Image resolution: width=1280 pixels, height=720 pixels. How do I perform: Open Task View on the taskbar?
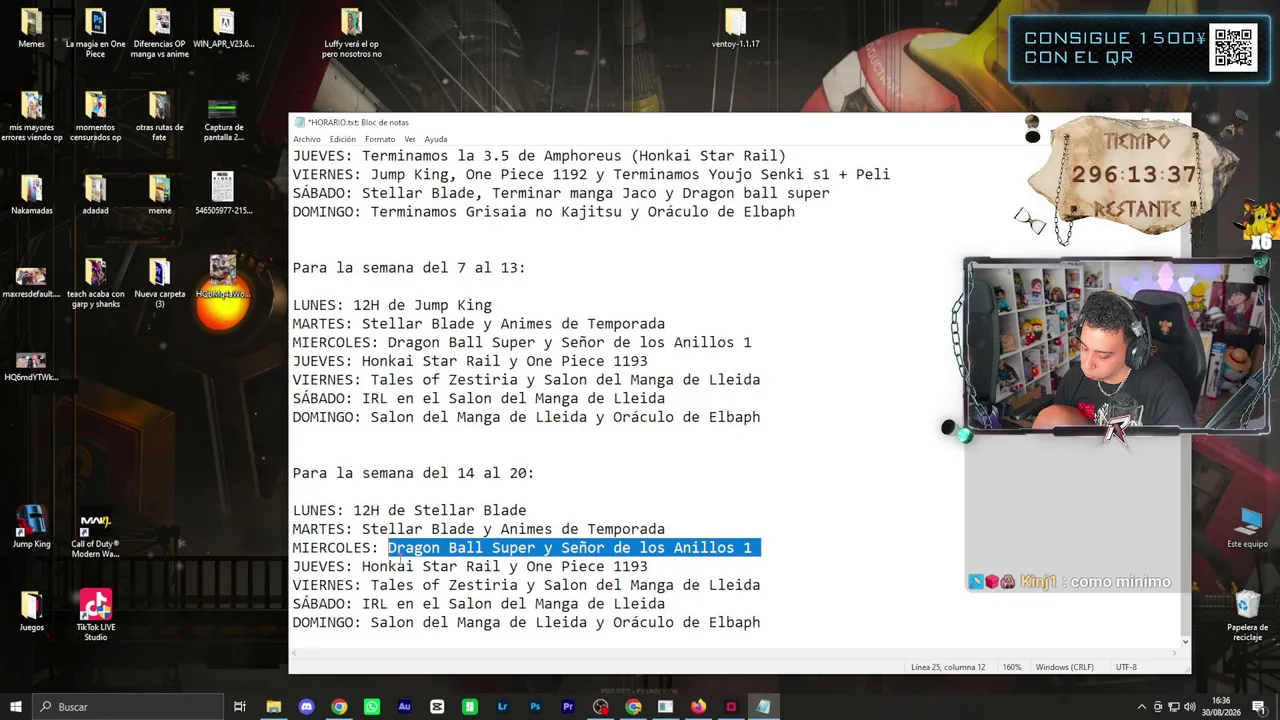(240, 707)
